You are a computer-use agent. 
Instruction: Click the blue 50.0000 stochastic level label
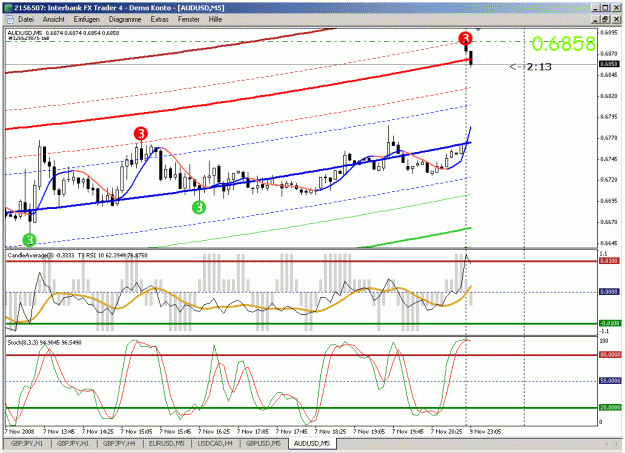[610, 381]
